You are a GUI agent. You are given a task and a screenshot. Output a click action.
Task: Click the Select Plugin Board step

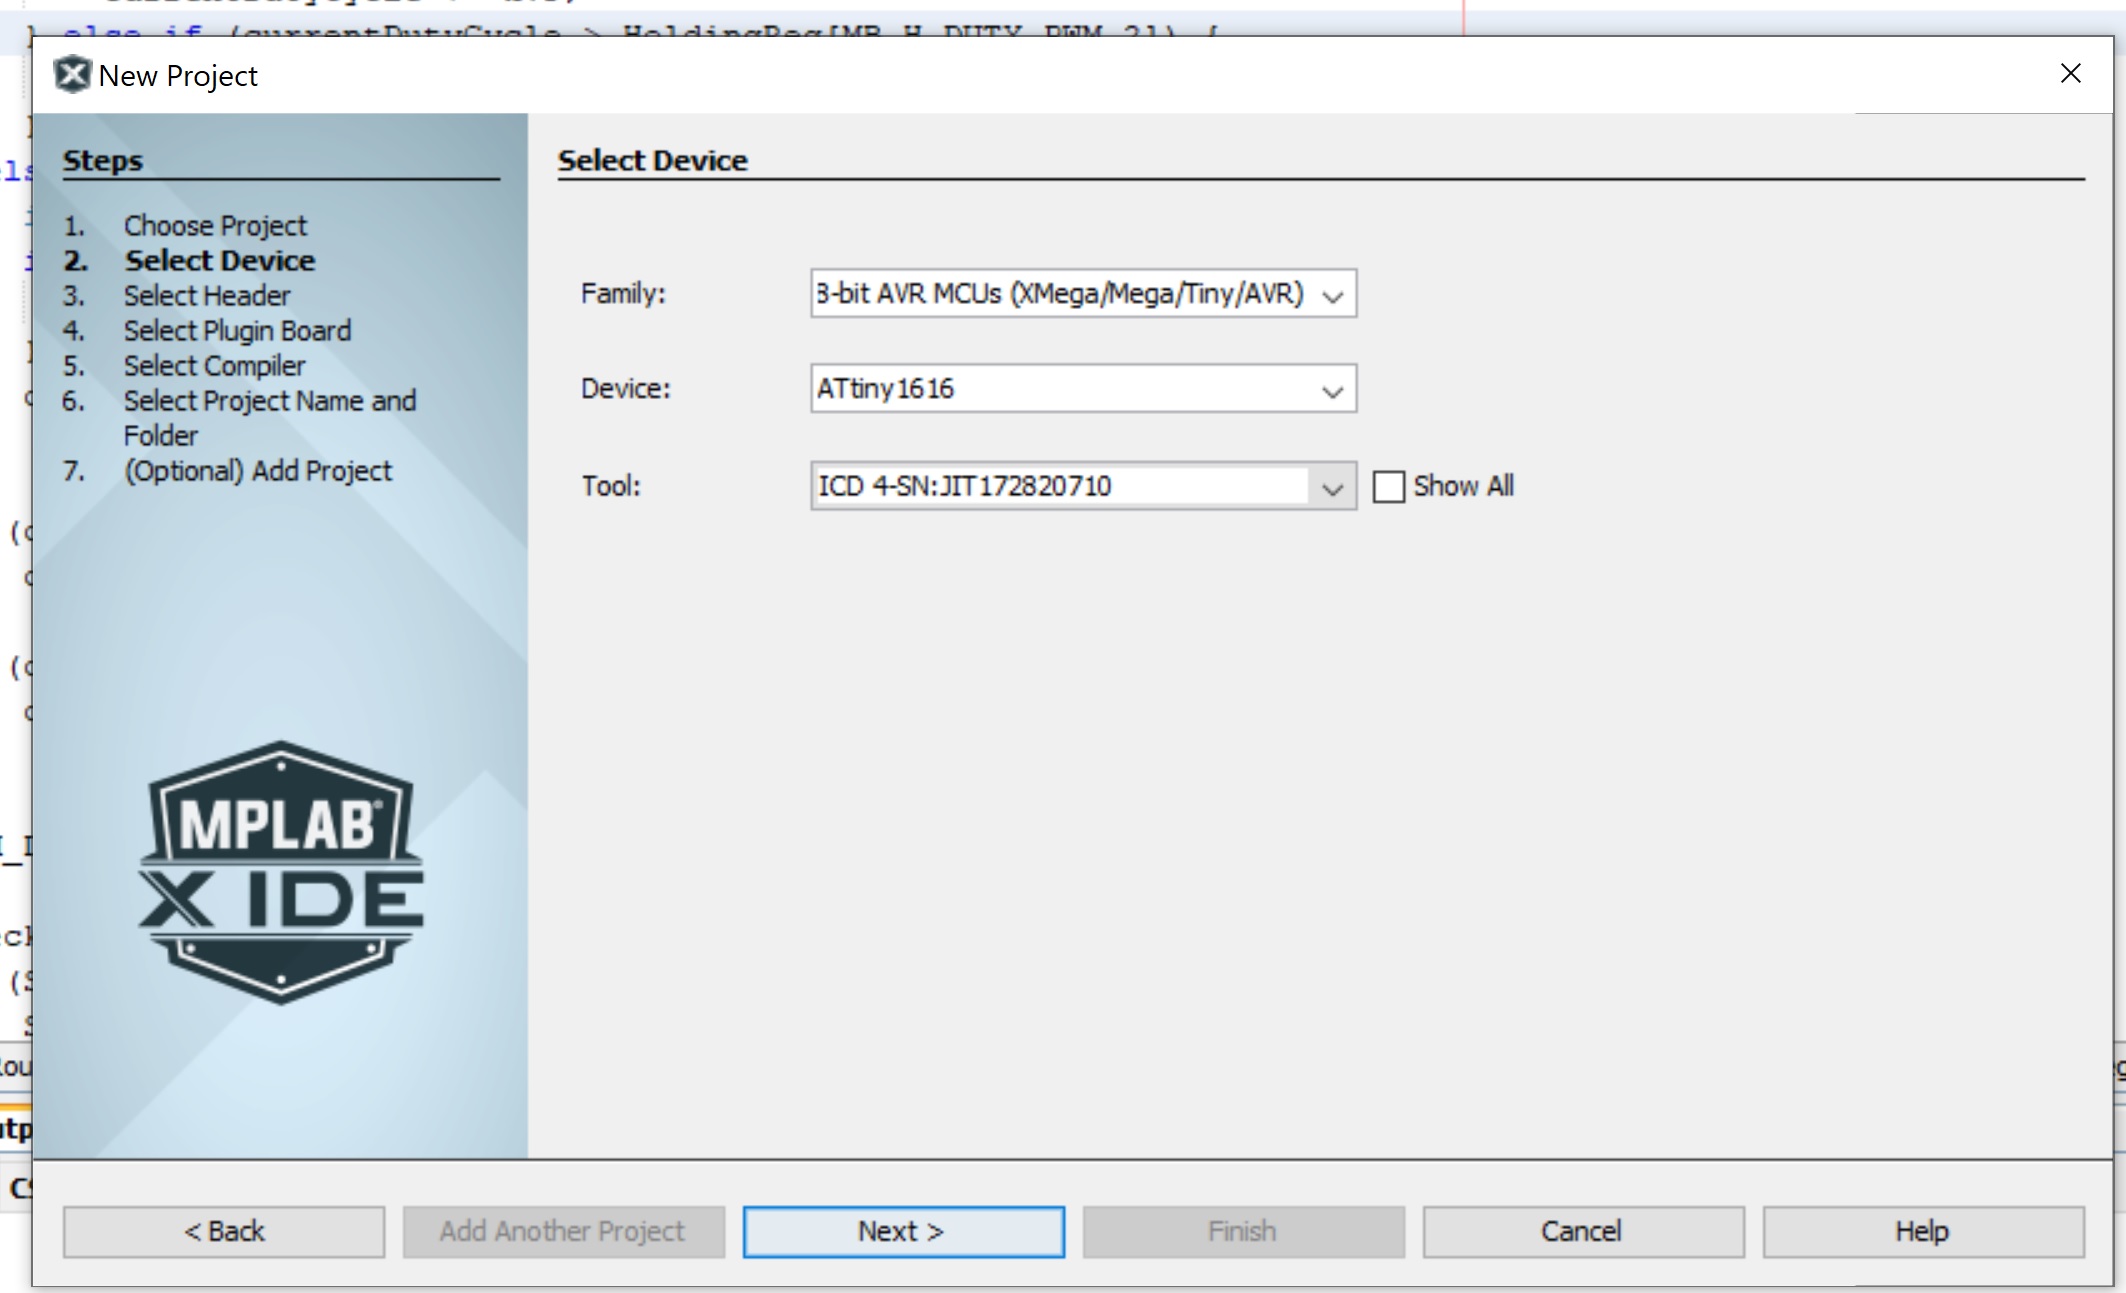[237, 331]
